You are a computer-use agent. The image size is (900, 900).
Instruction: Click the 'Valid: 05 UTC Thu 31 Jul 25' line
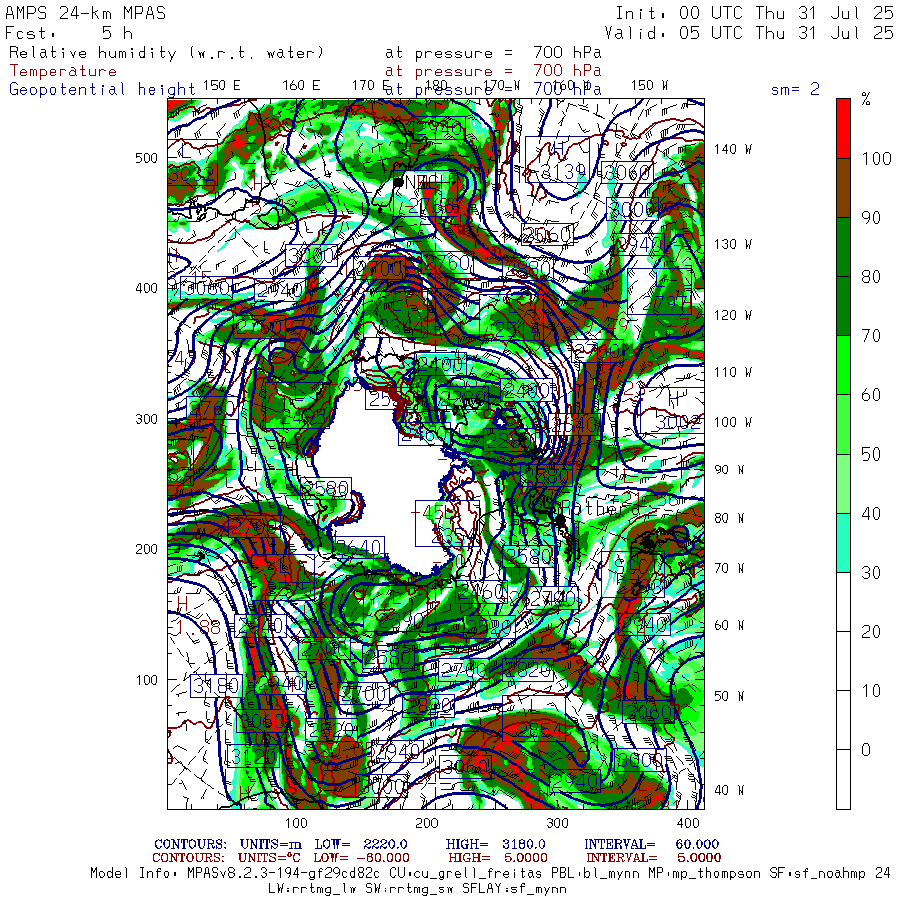click(749, 33)
